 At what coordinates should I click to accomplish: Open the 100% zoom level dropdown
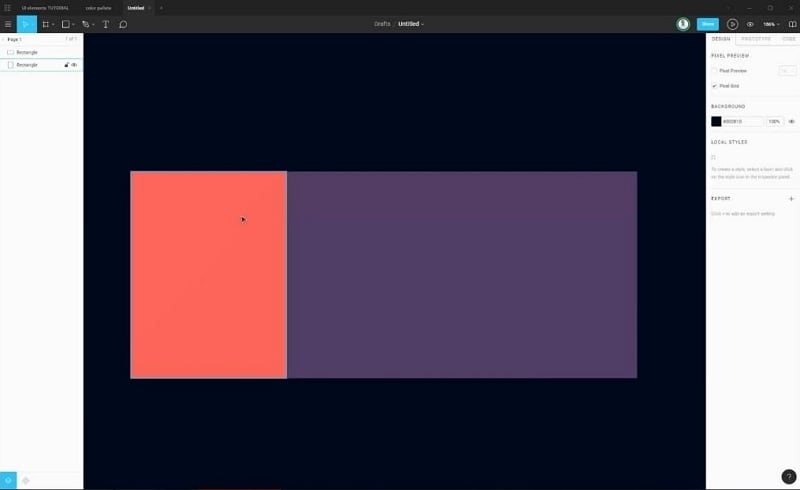pyautogui.click(x=771, y=24)
